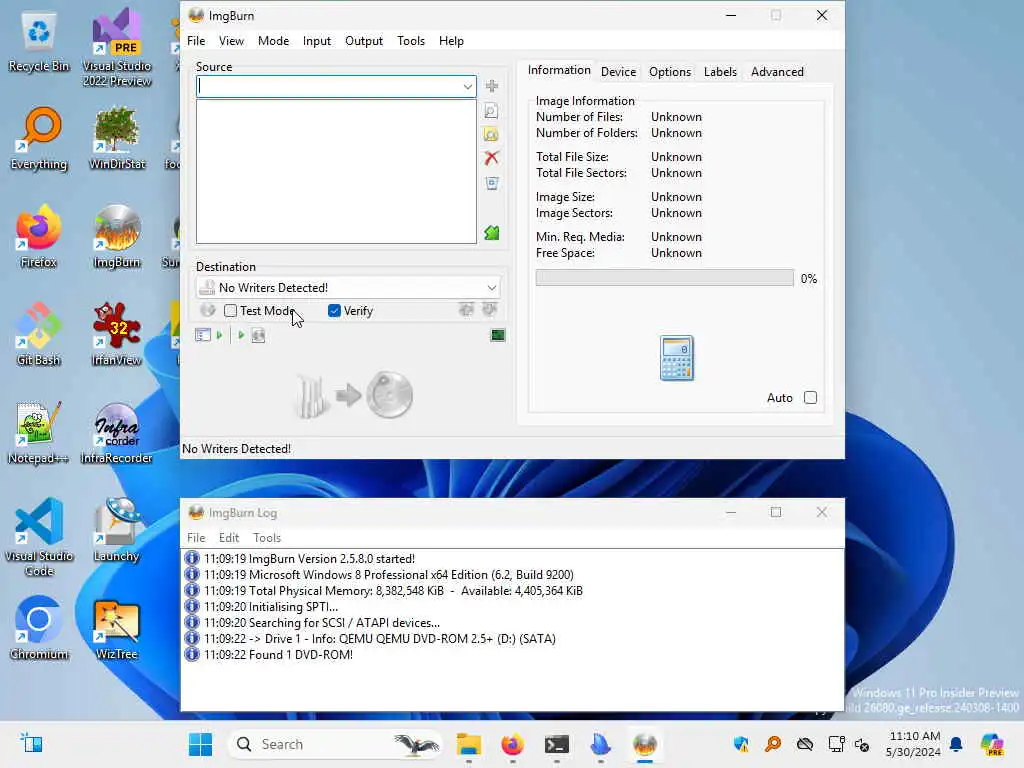The width and height of the screenshot is (1024, 768).
Task: Open the IrfanView desktop icon
Action: [117, 335]
